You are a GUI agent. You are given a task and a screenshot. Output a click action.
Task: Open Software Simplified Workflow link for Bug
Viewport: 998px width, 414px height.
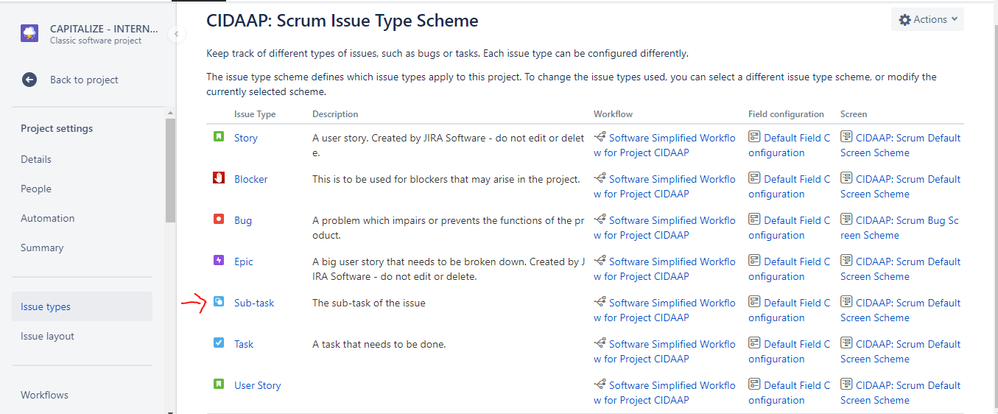(664, 228)
